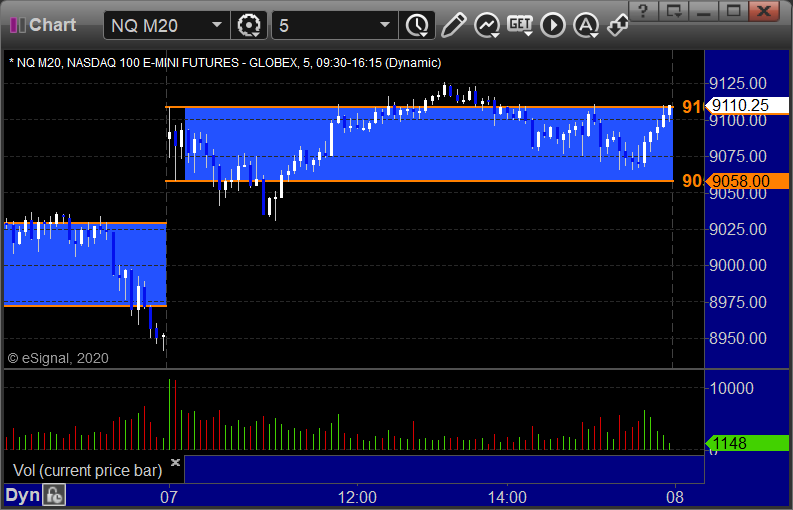
Task: Click the 10000 volume axis label
Action: click(x=732, y=388)
